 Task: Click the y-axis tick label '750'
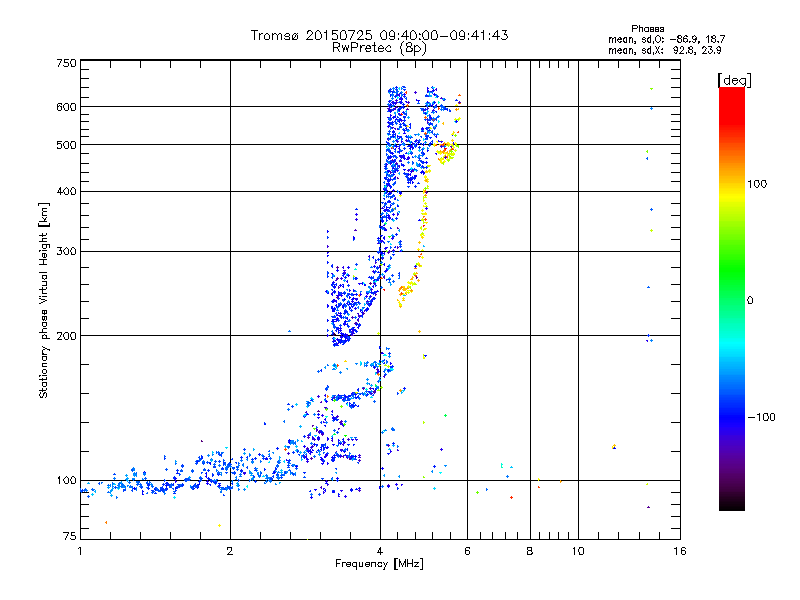tap(66, 63)
